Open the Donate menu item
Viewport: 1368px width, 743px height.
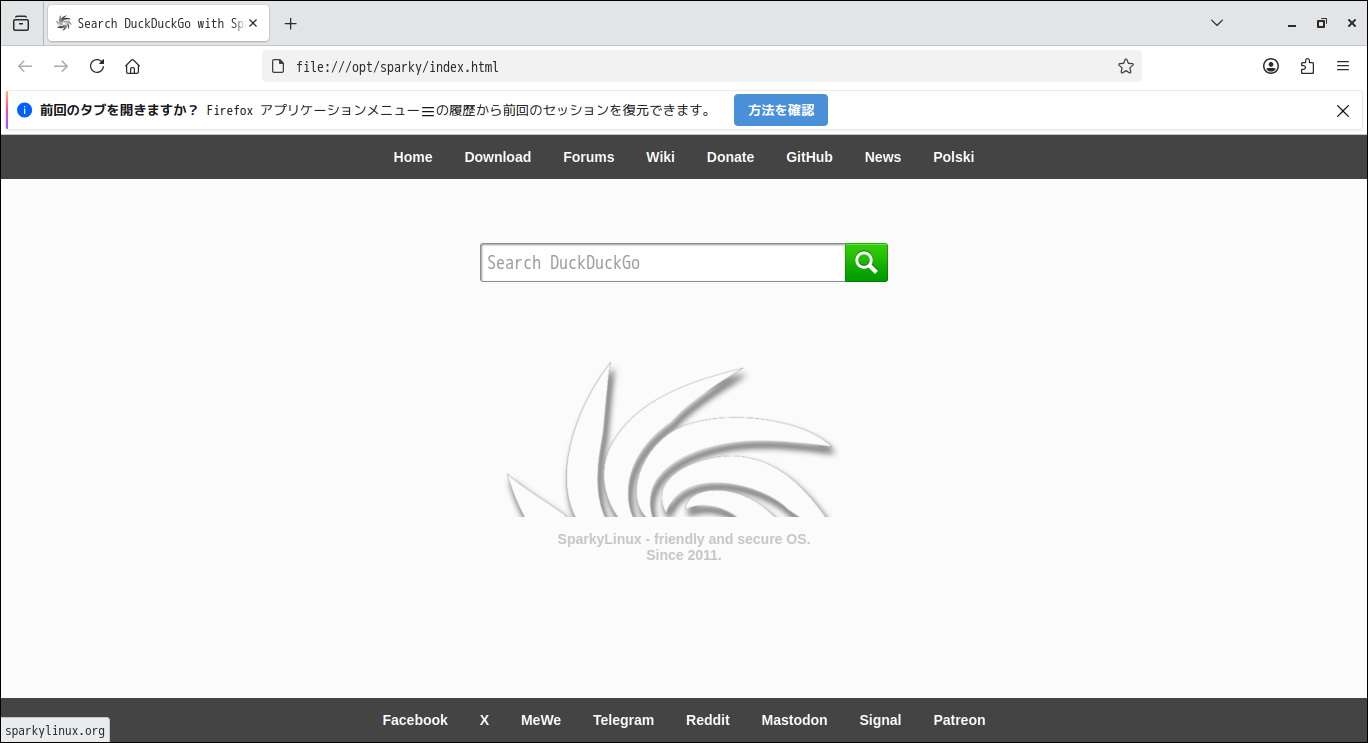[730, 157]
